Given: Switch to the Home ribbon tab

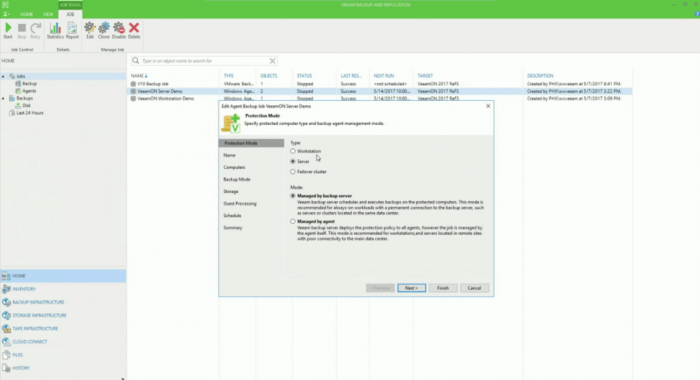Looking at the screenshot, I should pos(26,14).
